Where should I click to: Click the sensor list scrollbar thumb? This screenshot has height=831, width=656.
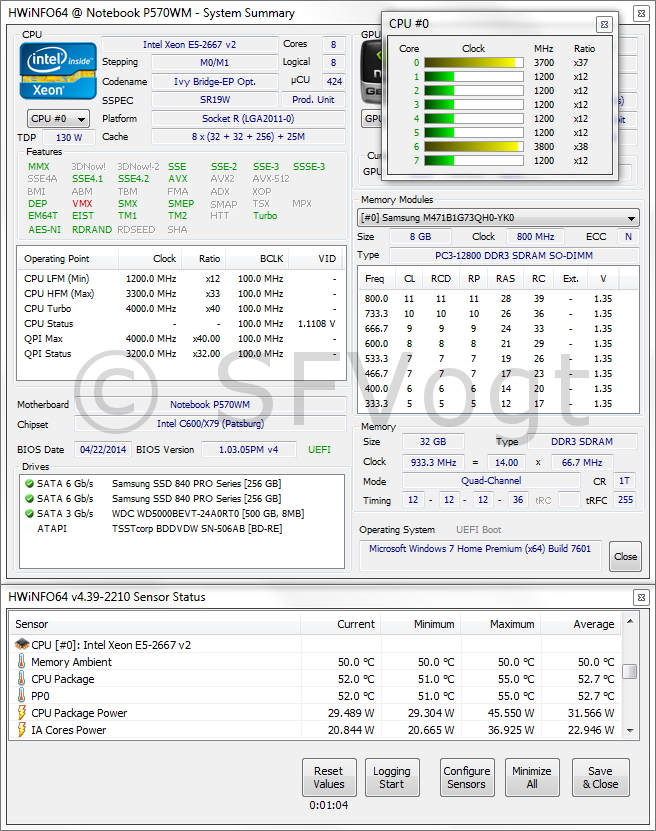click(x=630, y=671)
